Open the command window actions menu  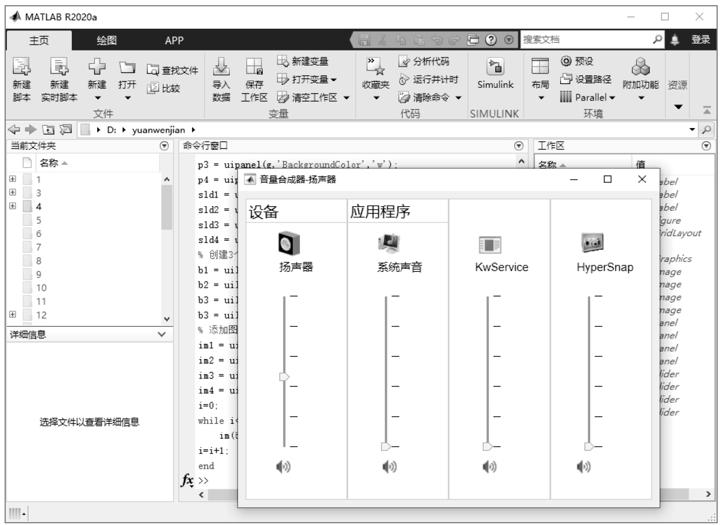coord(518,146)
